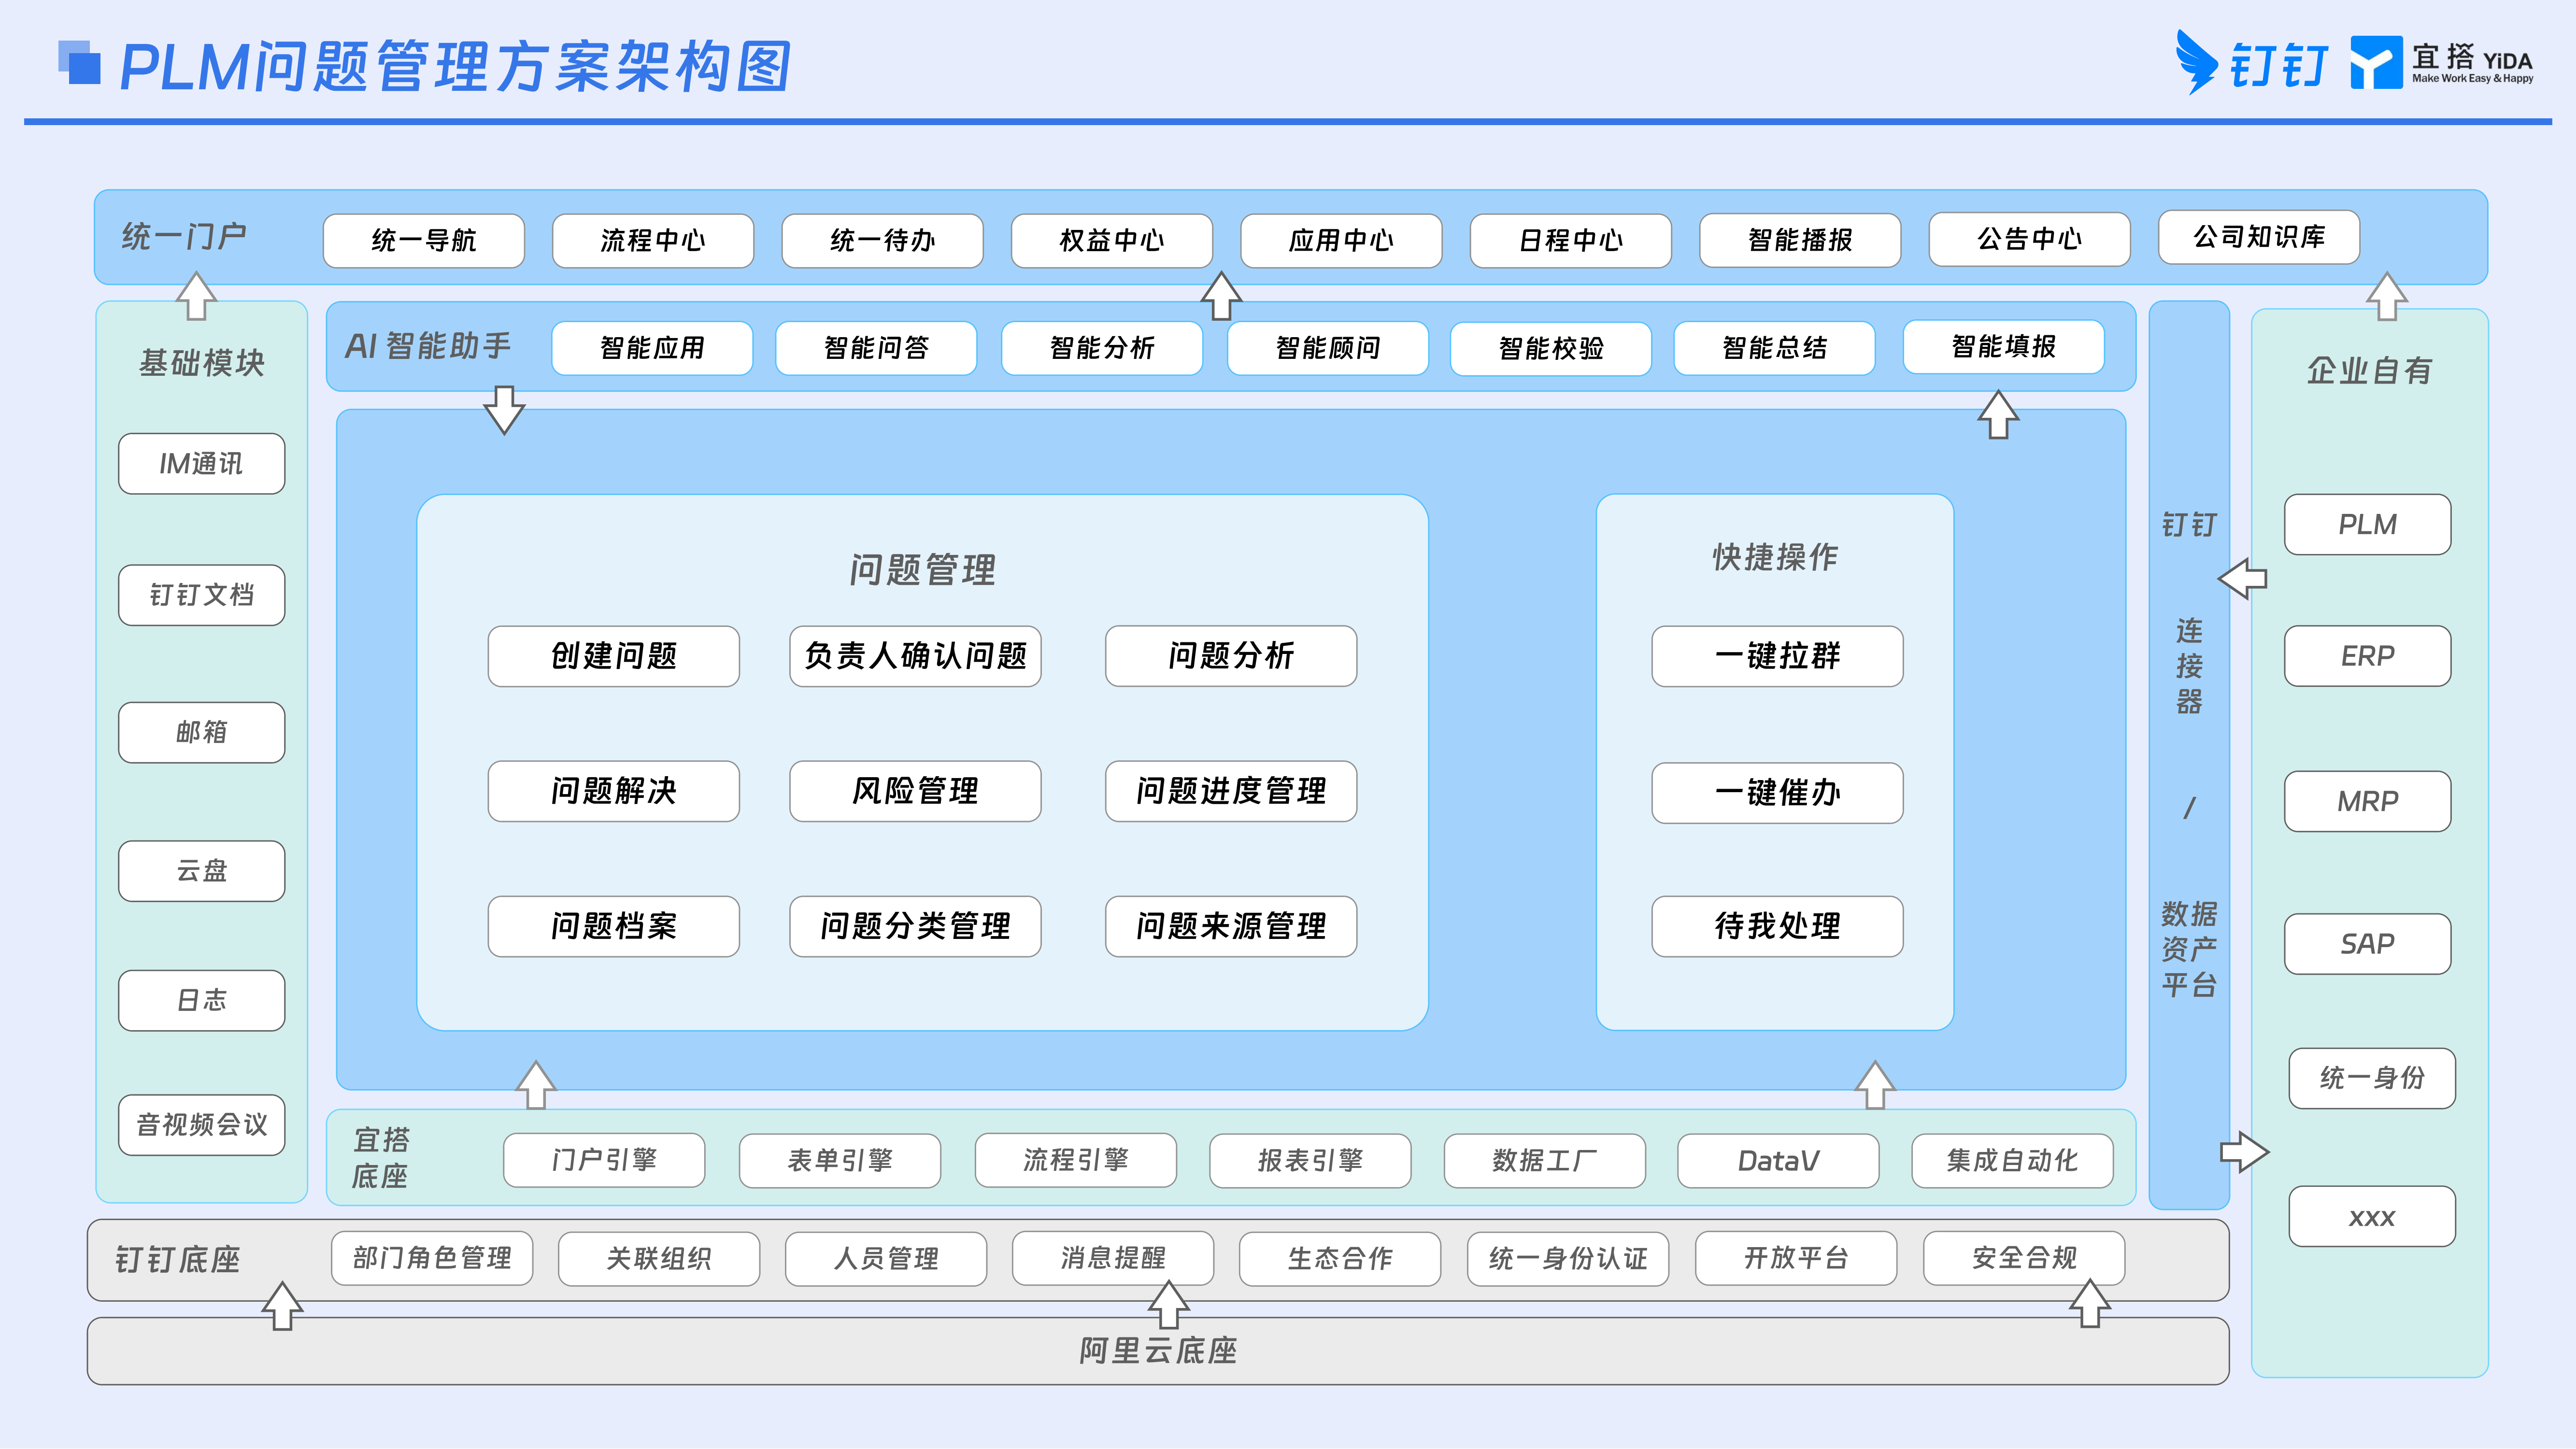
Task: Select the 问题分类管理 box
Action: [x=916, y=926]
